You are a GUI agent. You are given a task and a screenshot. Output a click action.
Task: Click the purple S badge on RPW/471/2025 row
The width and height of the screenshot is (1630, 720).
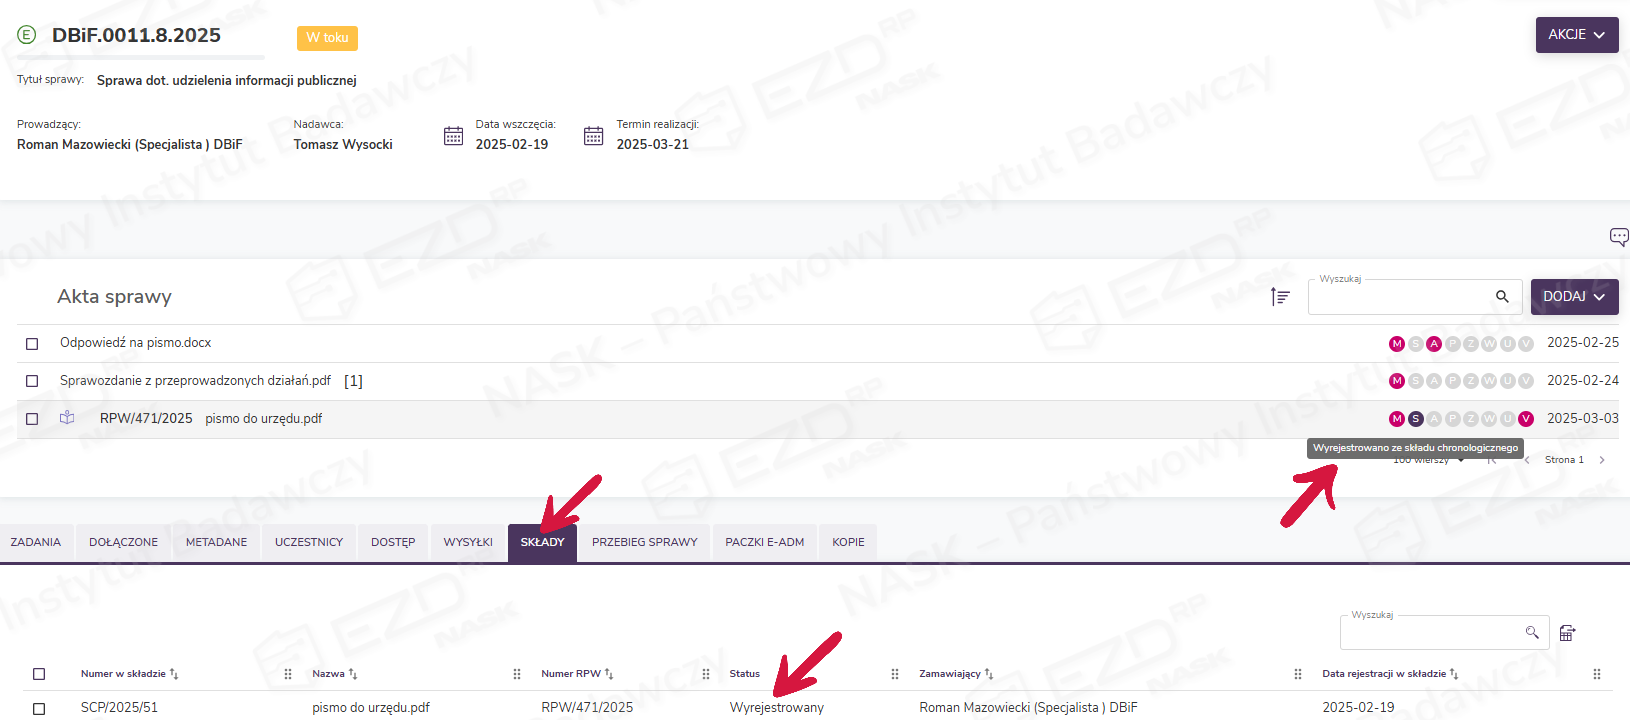click(x=1415, y=419)
